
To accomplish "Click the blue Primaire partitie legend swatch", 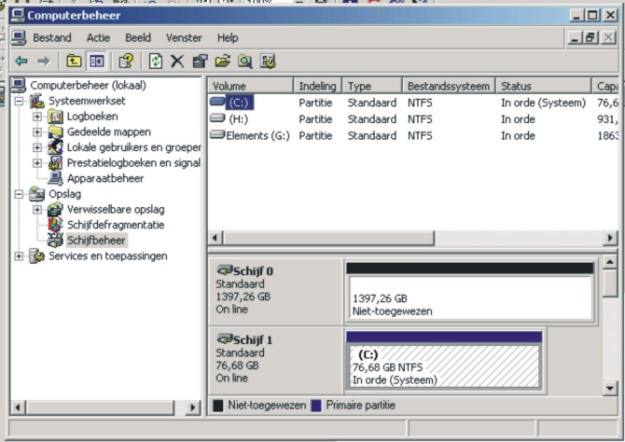I will (x=316, y=406).
